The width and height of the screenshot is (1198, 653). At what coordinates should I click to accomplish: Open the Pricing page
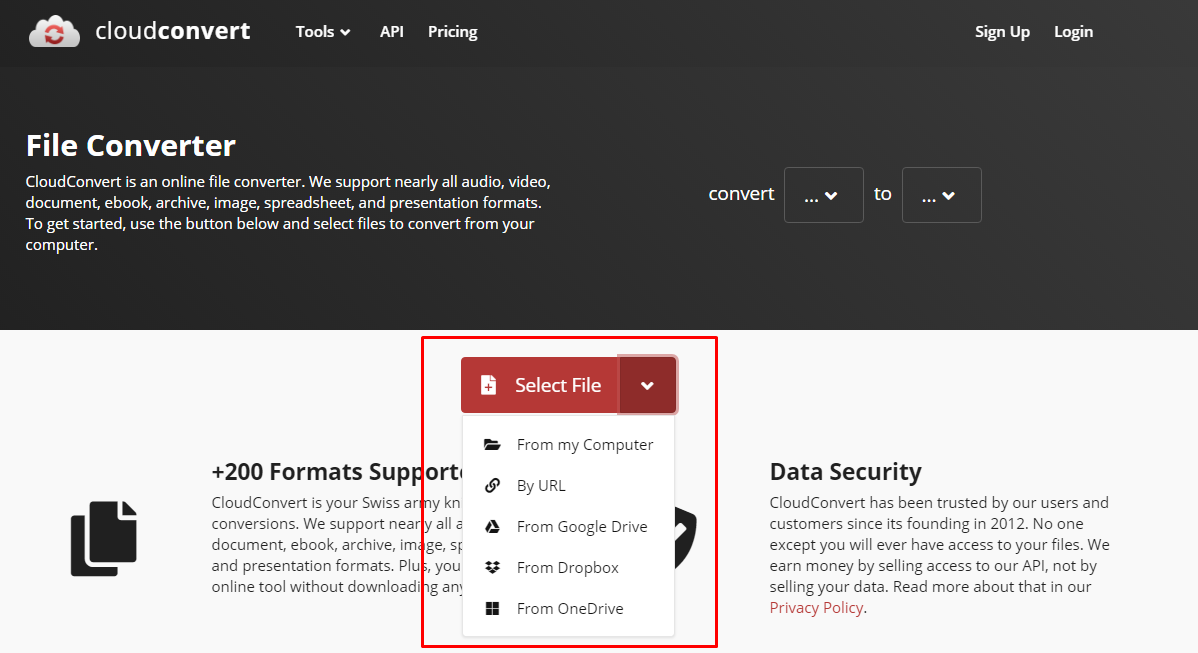click(x=452, y=31)
